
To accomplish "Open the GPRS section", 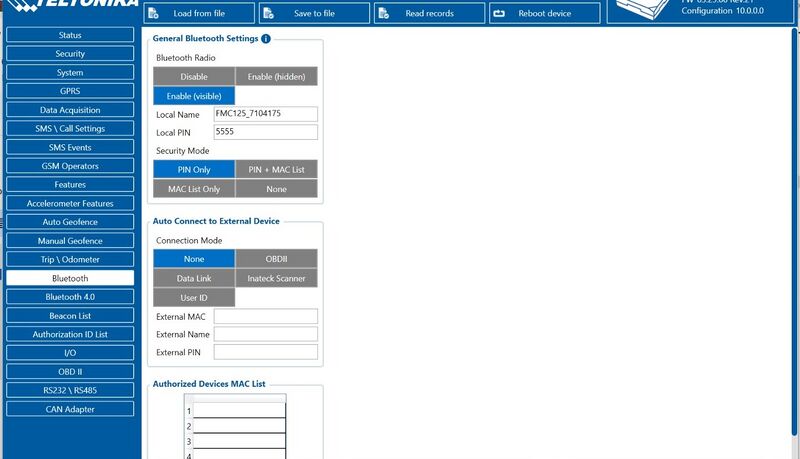I will pyautogui.click(x=70, y=91).
